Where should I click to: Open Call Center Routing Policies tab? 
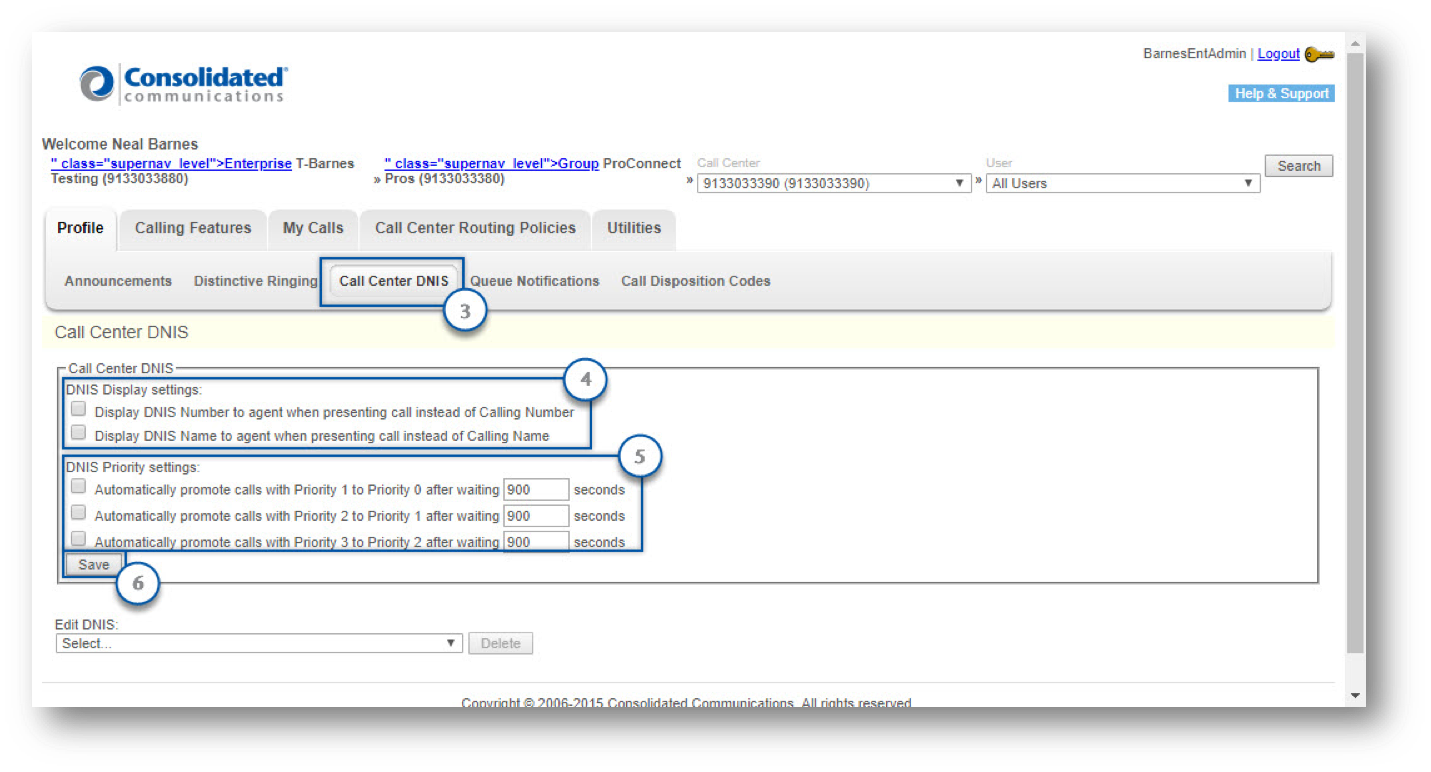[475, 228]
